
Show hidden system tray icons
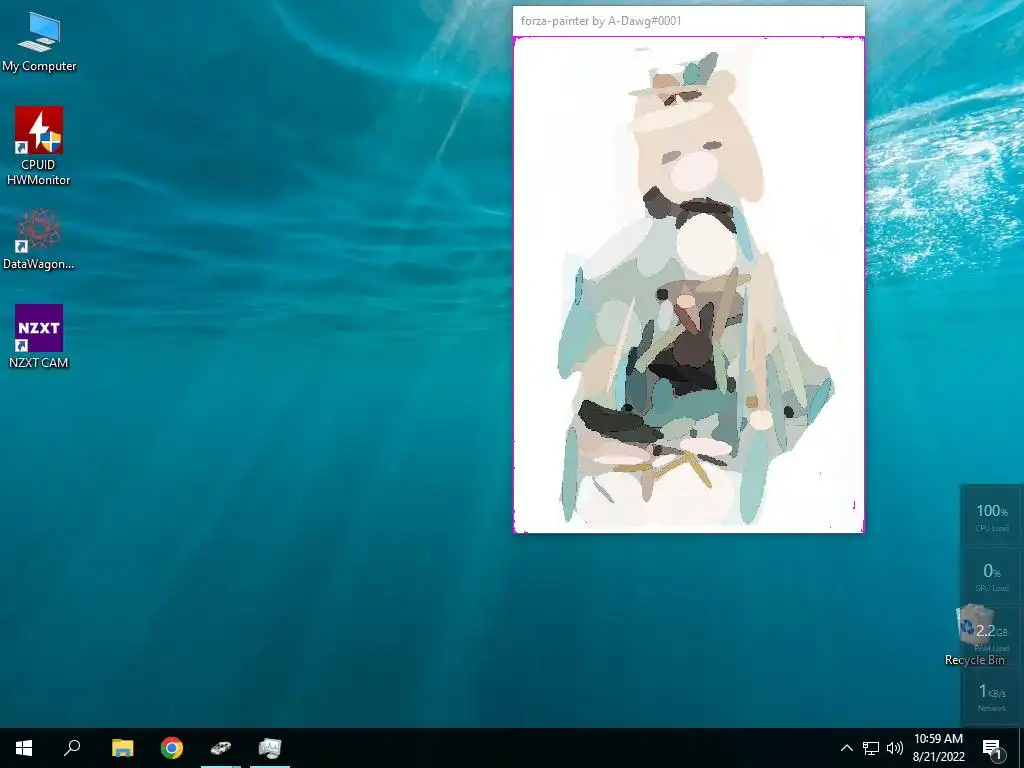[846, 748]
